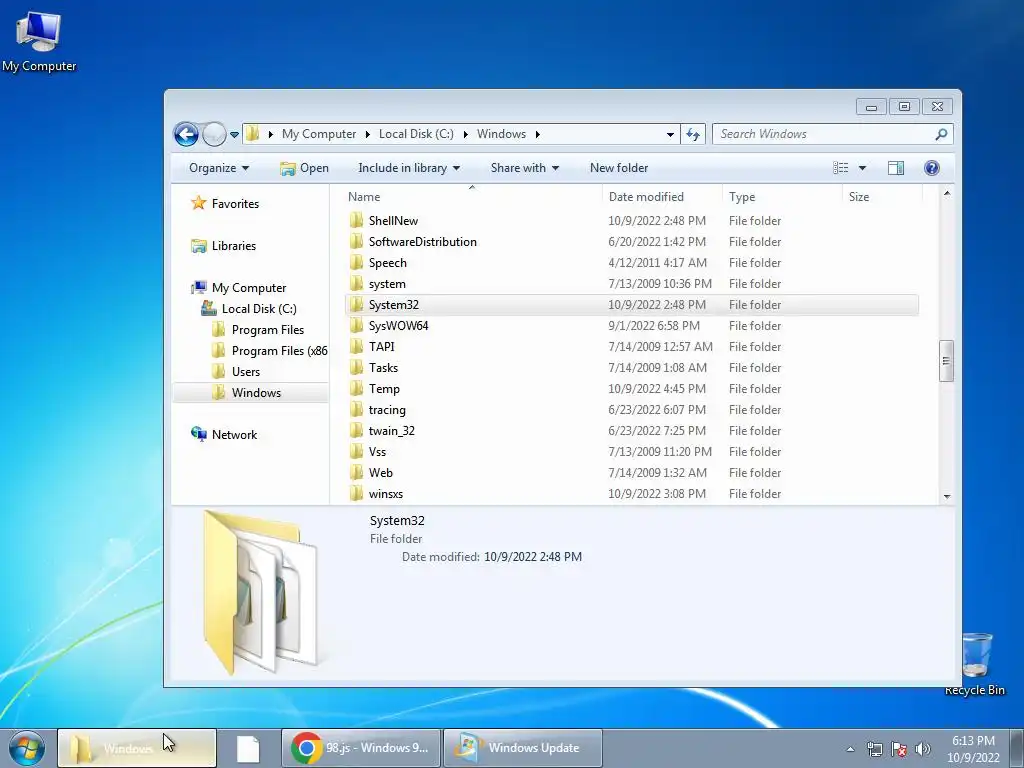The image size is (1024, 768).
Task: Select Network in the navigation pane
Action: point(224,434)
